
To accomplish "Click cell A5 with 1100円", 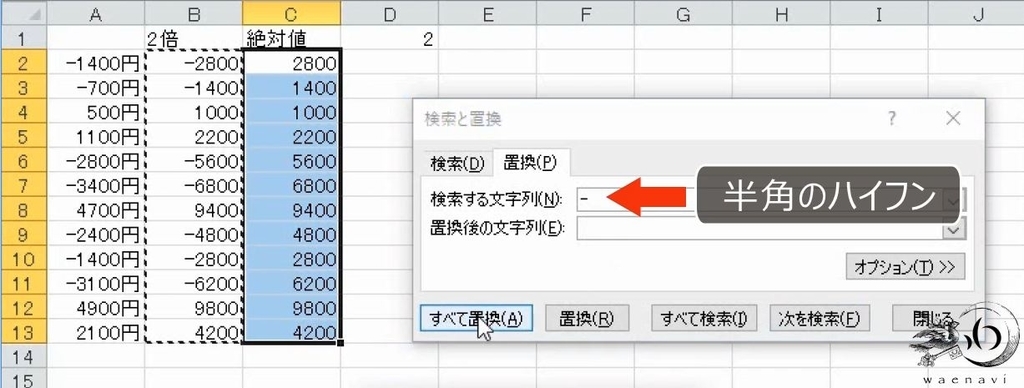I will tap(96, 137).
